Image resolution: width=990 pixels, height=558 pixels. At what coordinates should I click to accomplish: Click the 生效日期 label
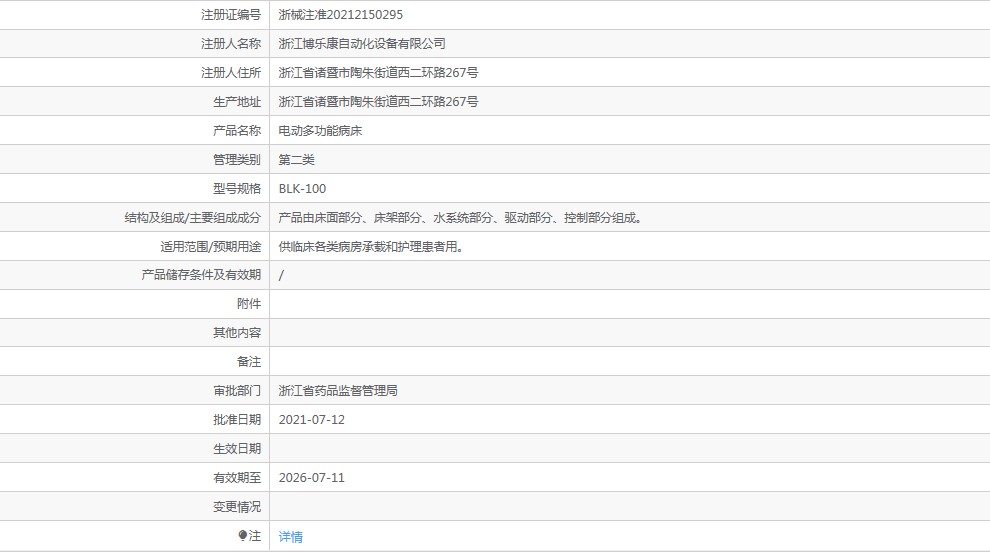coord(237,449)
